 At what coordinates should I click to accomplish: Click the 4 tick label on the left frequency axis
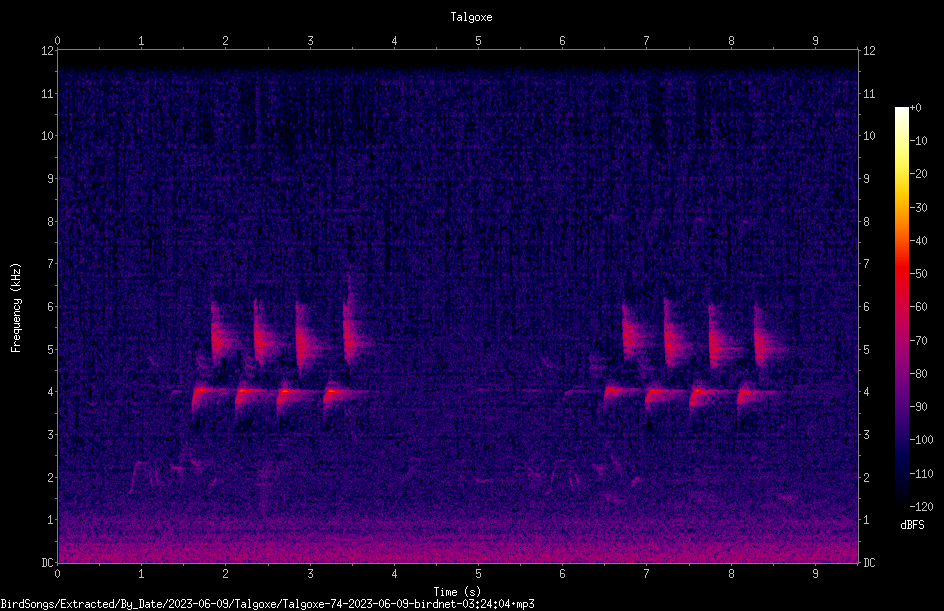click(50, 392)
